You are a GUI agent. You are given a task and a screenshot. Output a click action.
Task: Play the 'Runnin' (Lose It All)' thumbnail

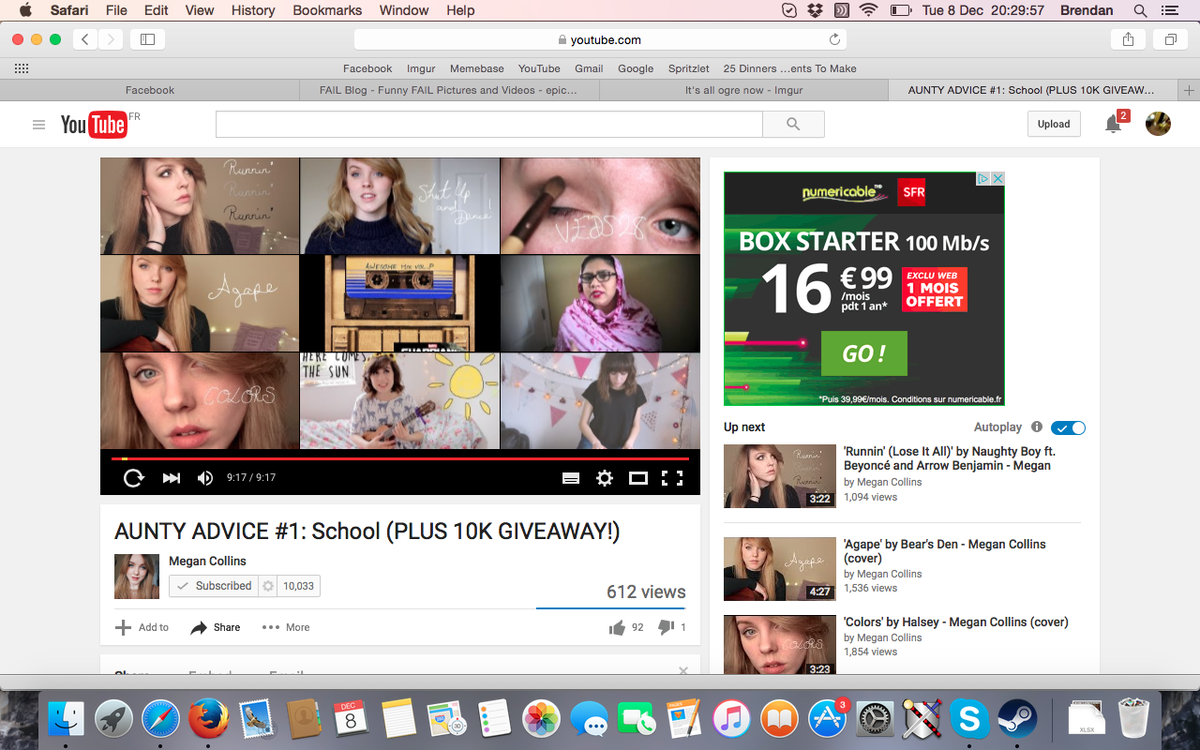click(x=779, y=476)
